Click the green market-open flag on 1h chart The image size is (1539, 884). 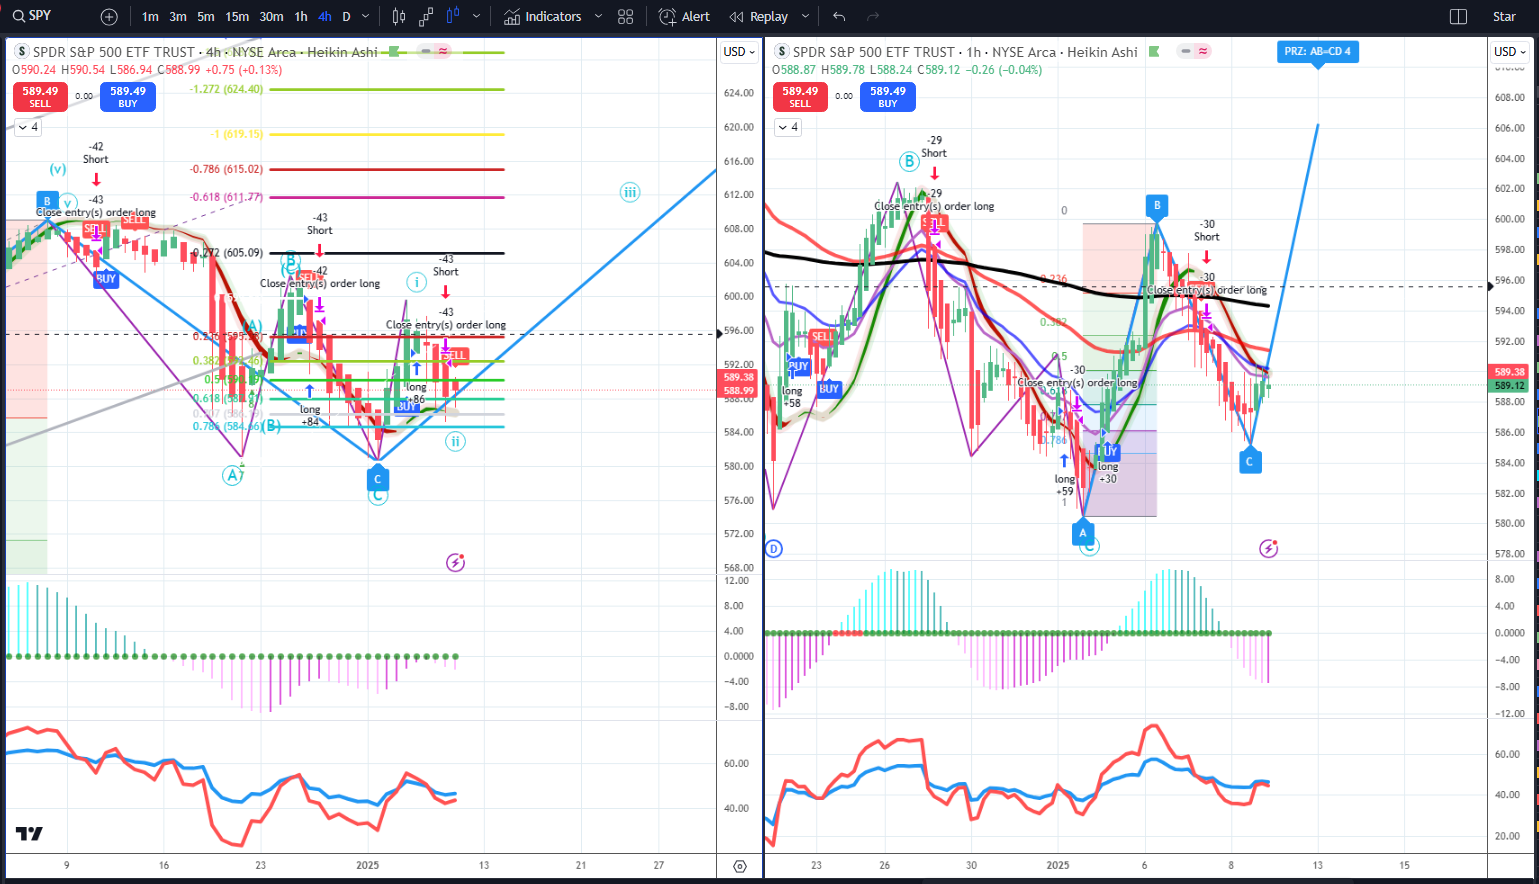(x=1154, y=52)
